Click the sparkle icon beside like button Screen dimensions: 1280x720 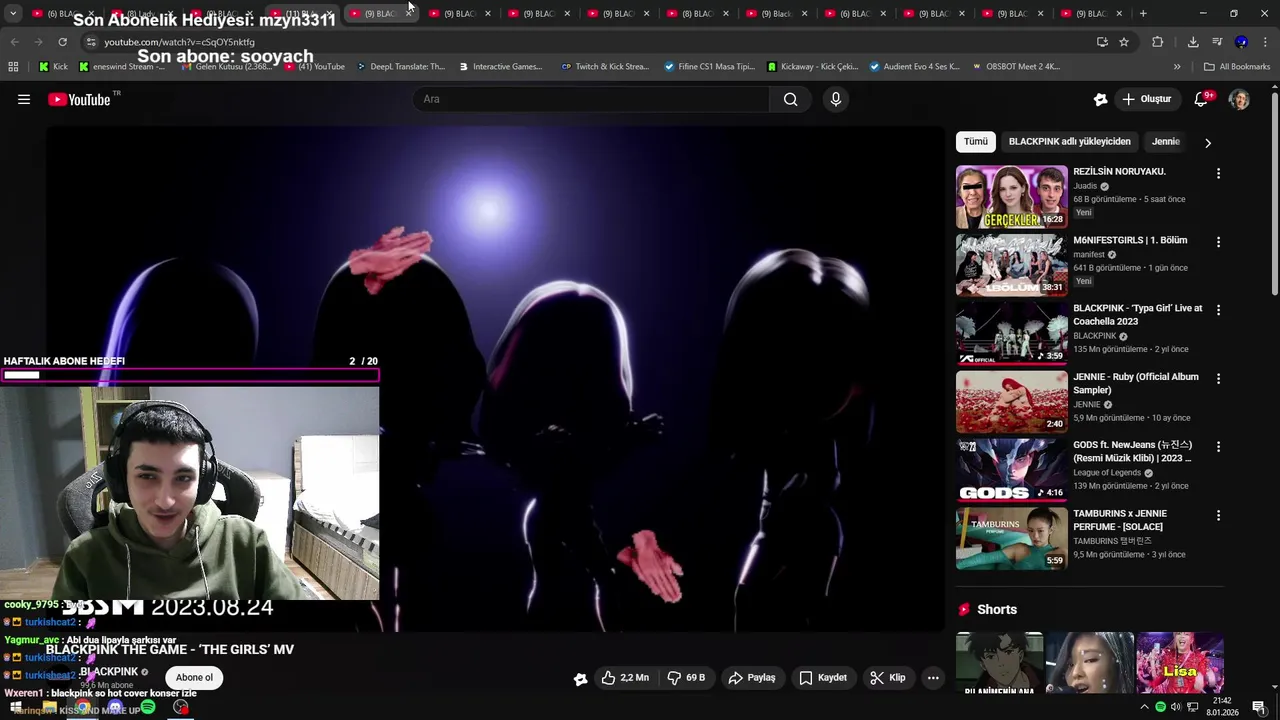[580, 679]
